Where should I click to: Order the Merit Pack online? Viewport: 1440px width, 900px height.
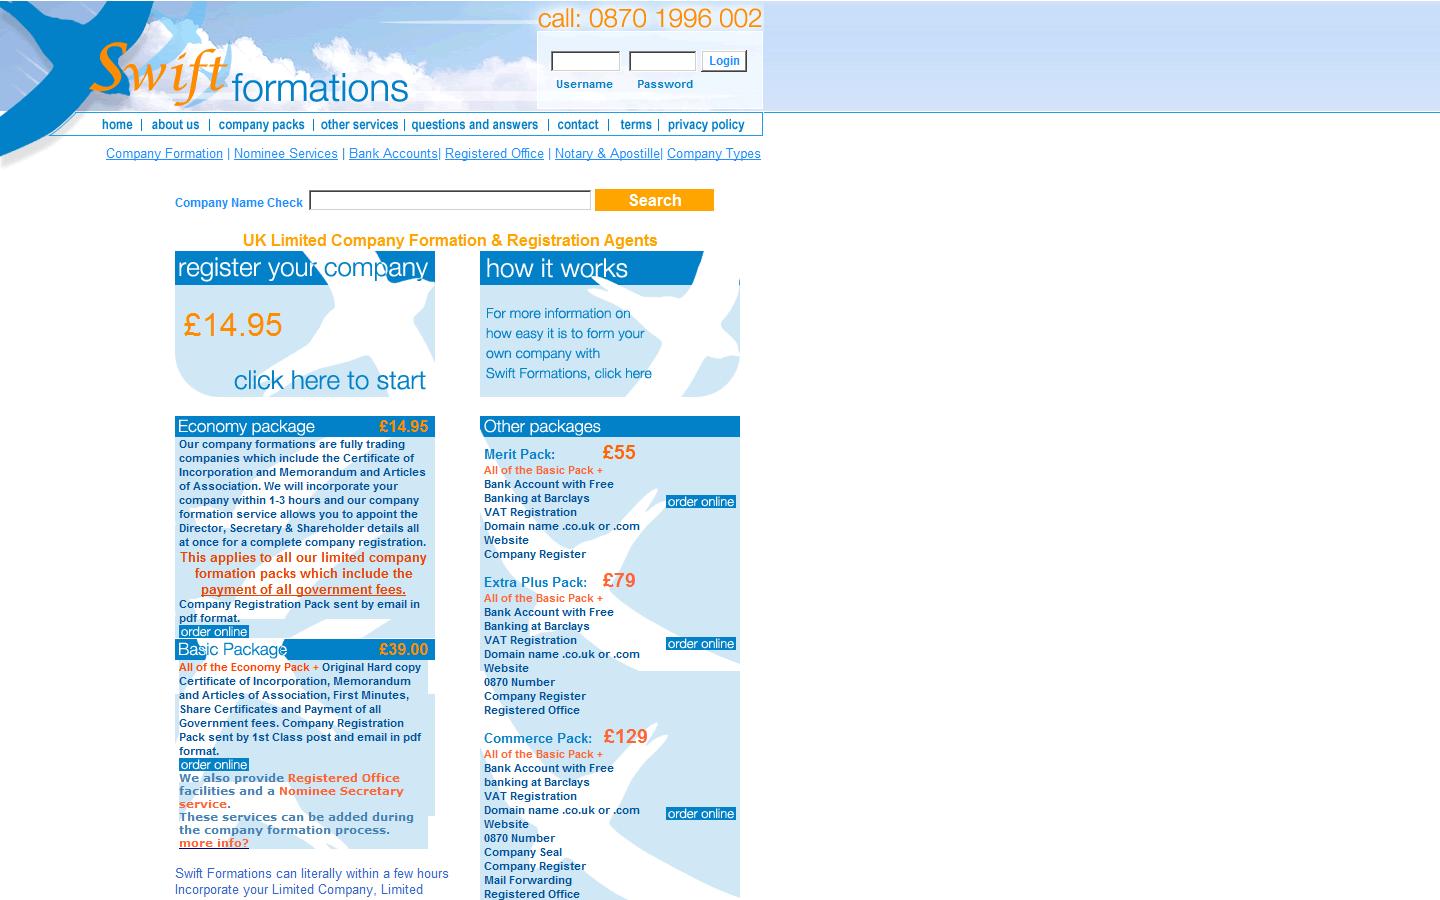700,502
